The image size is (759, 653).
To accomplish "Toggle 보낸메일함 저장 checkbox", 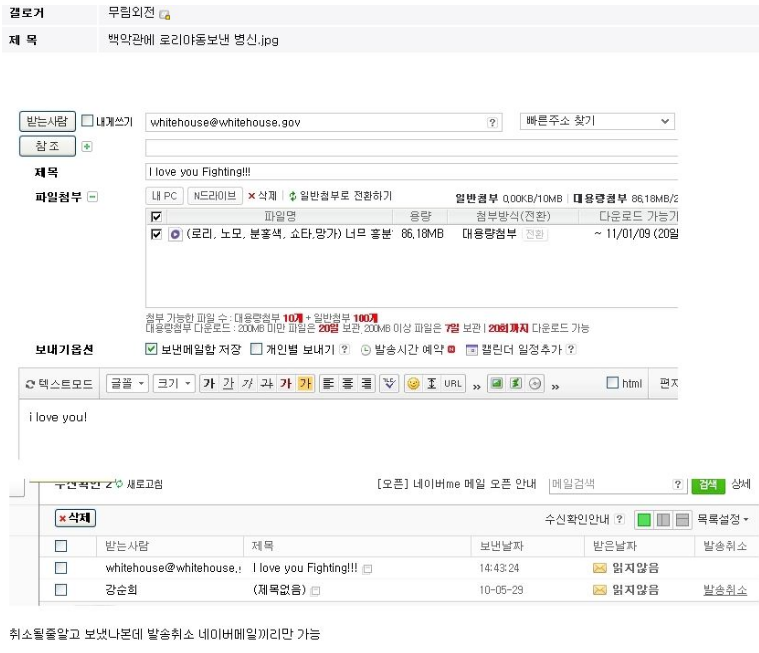I will coord(151,349).
